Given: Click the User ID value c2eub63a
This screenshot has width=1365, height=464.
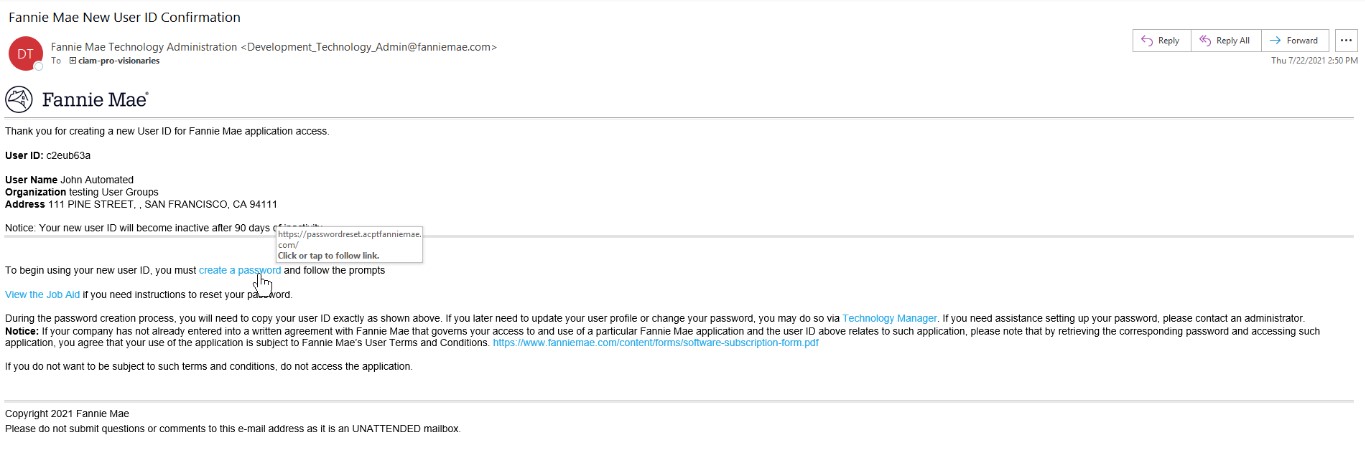Looking at the screenshot, I should 68,156.
